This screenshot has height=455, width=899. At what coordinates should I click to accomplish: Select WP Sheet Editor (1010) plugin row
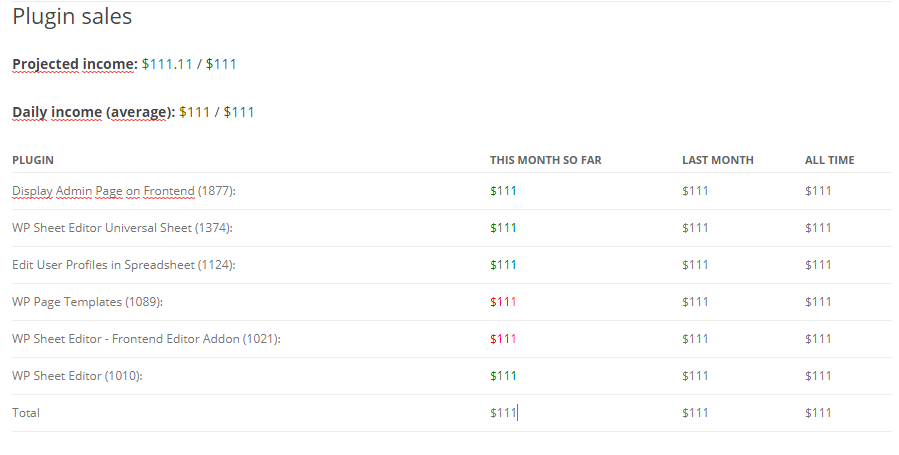(452, 376)
